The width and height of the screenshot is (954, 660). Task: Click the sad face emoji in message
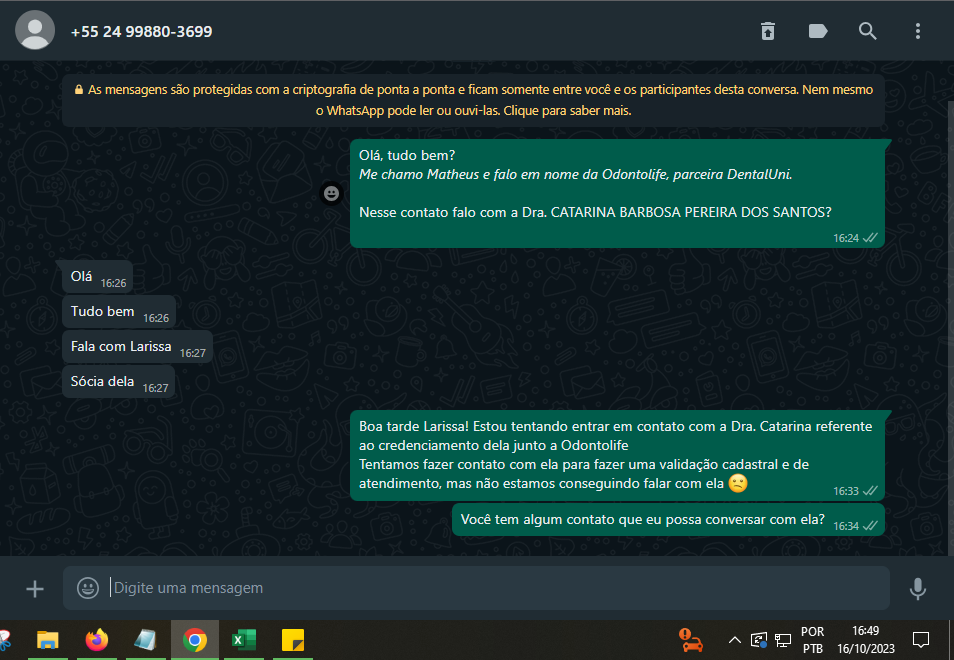[x=738, y=484]
